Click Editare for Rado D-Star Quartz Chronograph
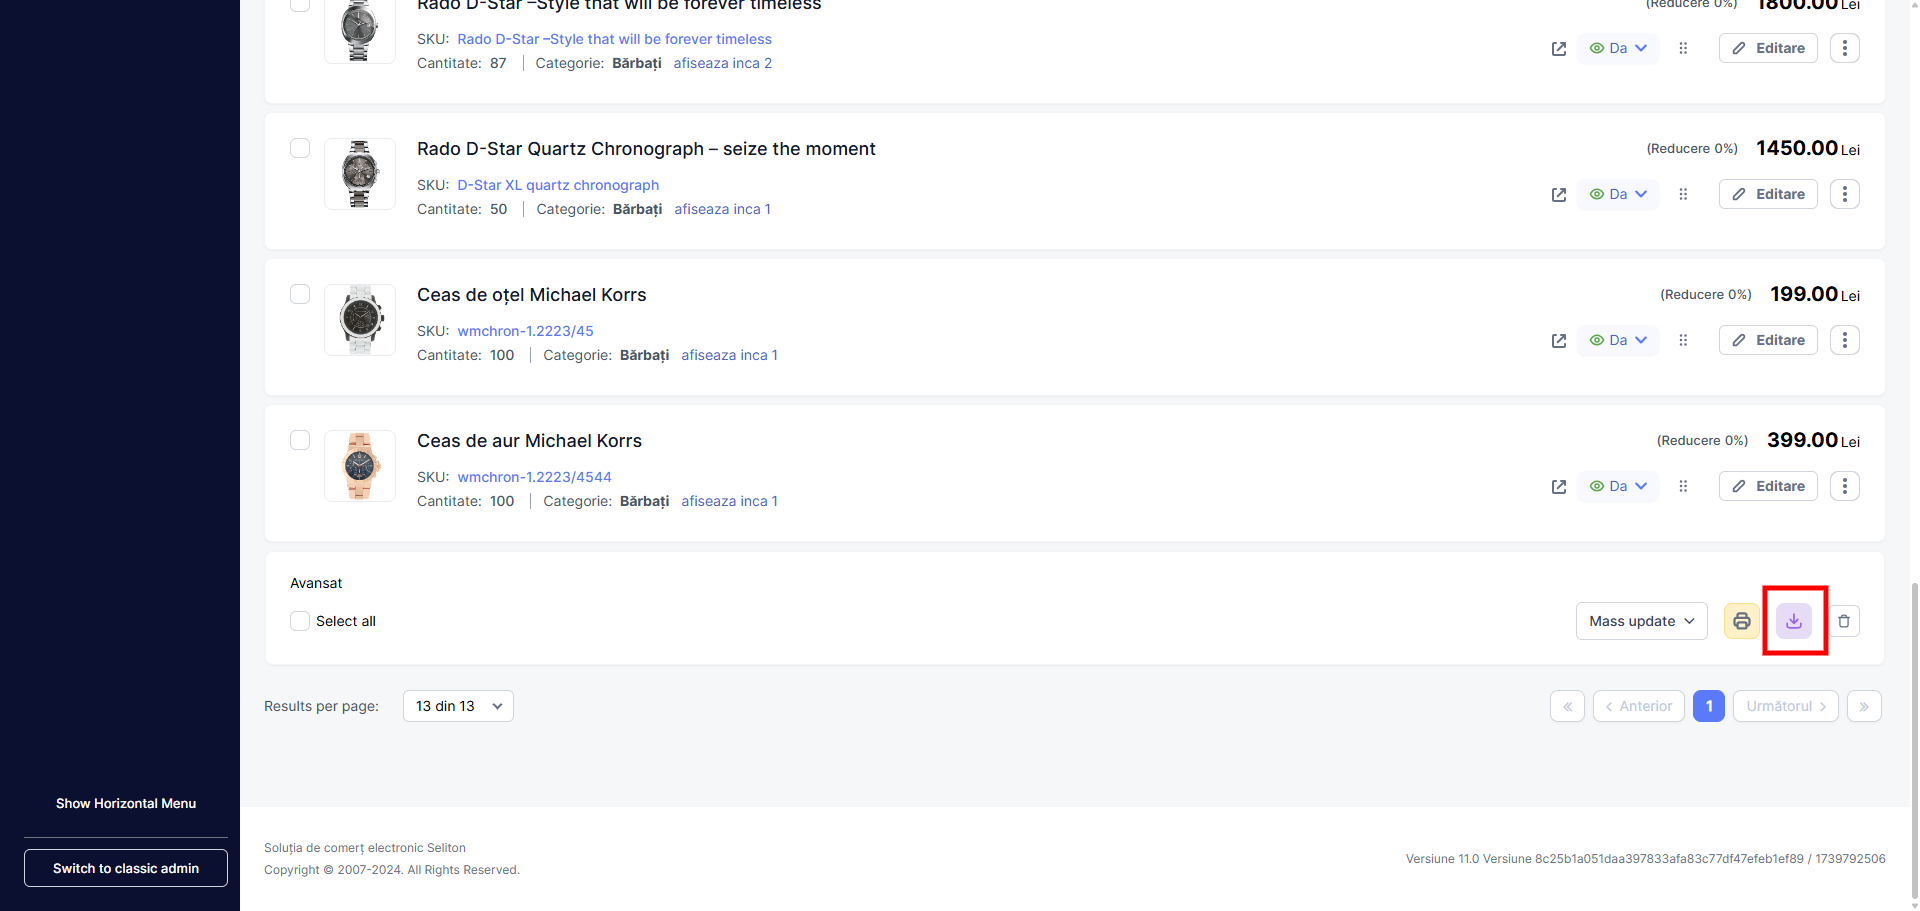The height and width of the screenshot is (911, 1920). coord(1768,194)
